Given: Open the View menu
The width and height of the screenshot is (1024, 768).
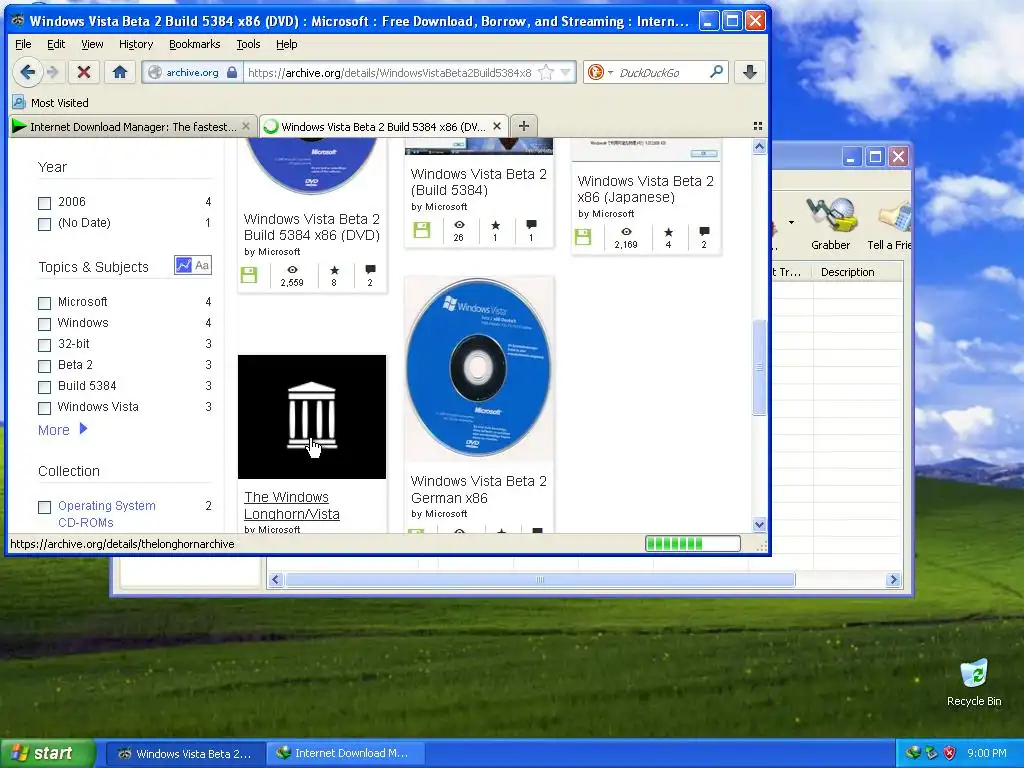Looking at the screenshot, I should tap(92, 44).
